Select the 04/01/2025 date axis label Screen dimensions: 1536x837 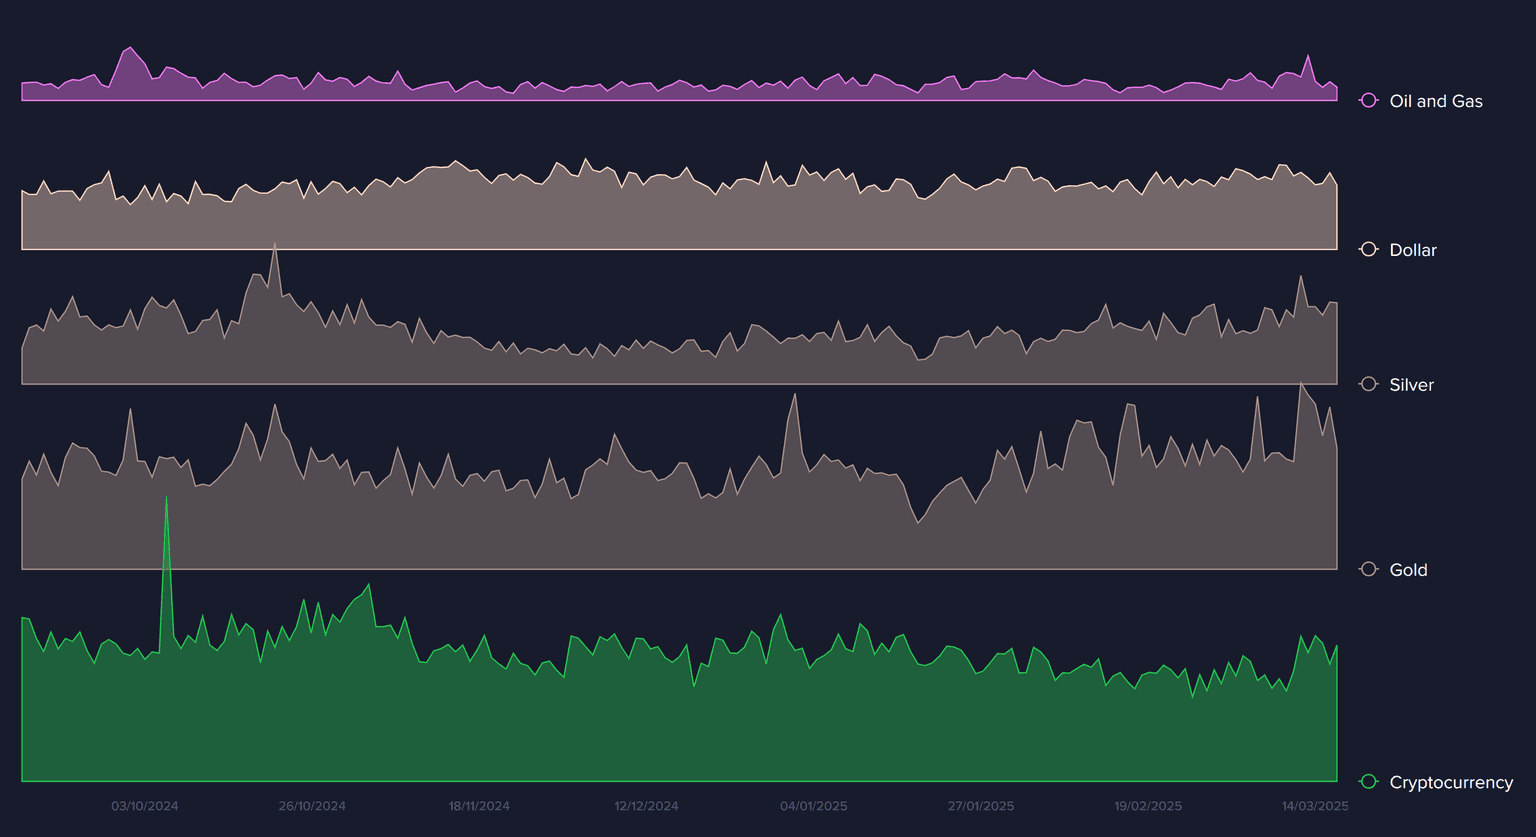click(813, 806)
